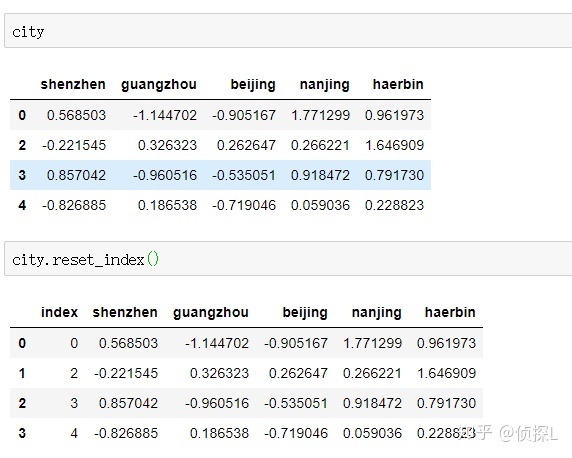Select 'guangzhou' header in the reset_index output table
This screenshot has height=458, width=572.
(211, 312)
